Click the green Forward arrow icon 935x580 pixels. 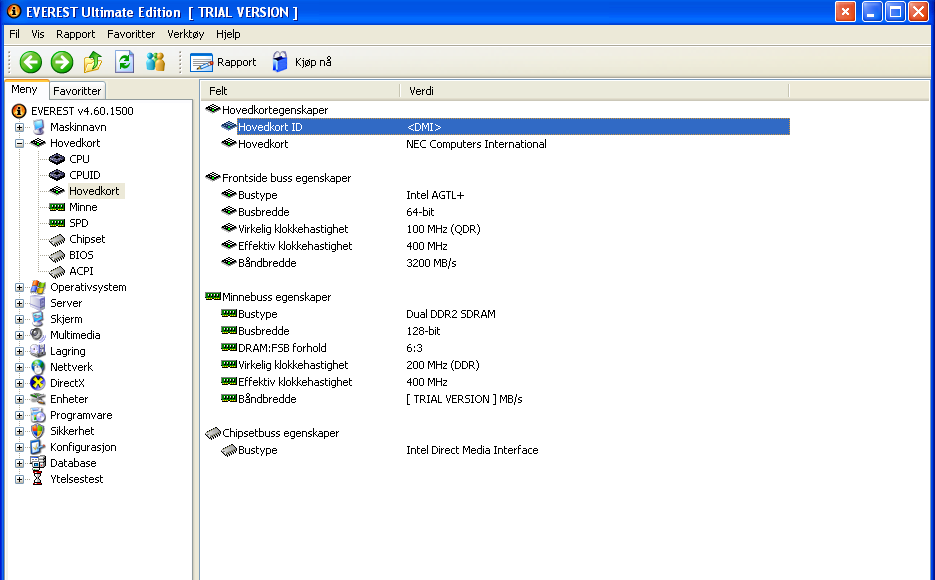click(x=62, y=62)
